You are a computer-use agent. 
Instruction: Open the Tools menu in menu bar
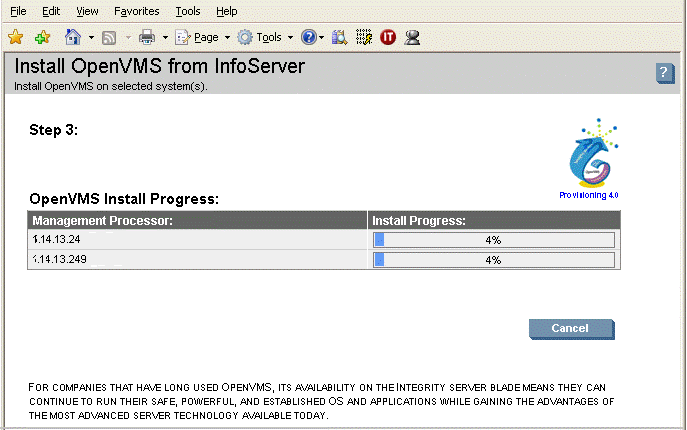(x=188, y=11)
